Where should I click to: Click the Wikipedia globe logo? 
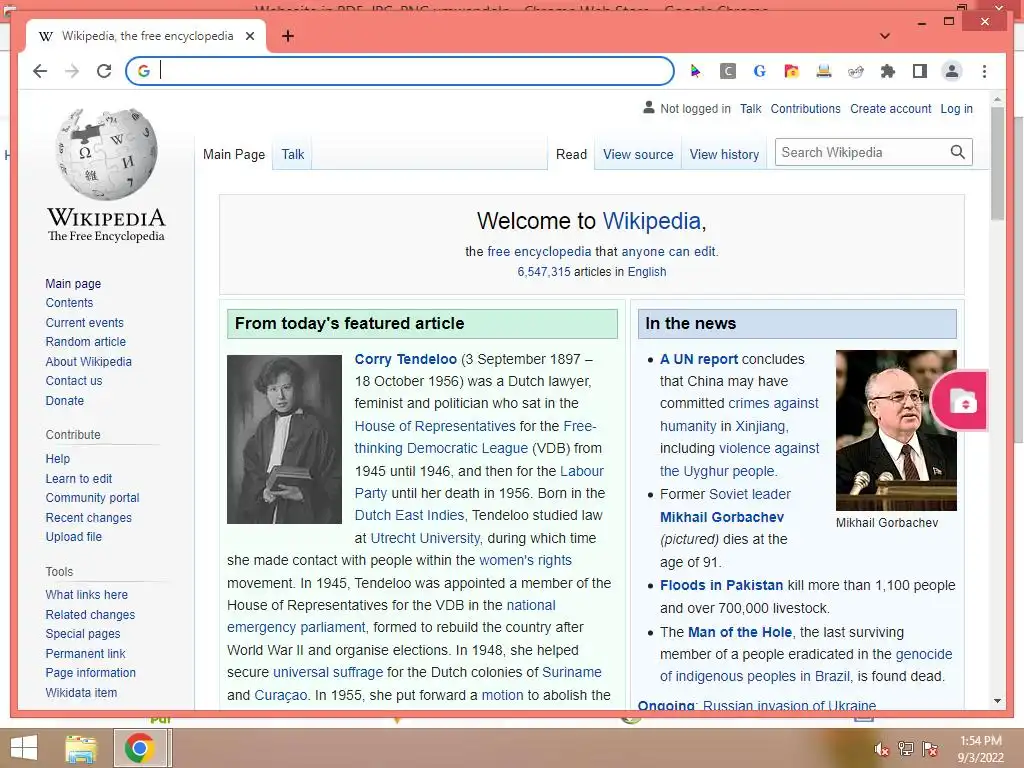pos(106,154)
